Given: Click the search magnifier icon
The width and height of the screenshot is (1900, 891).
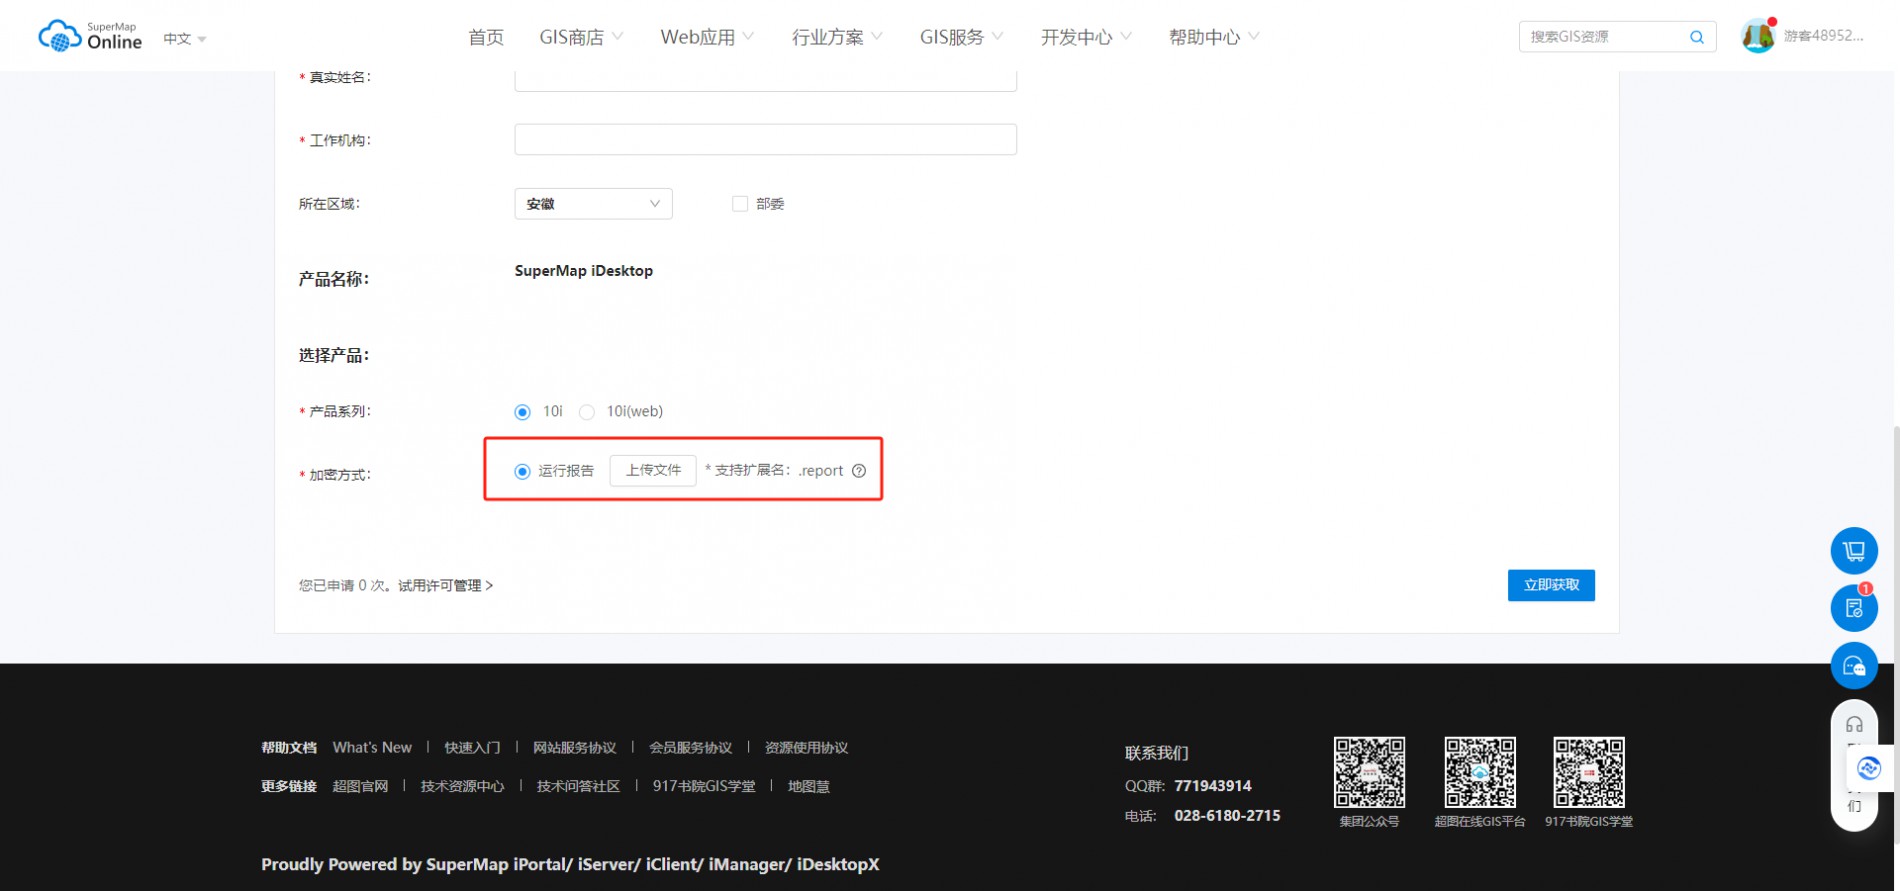Looking at the screenshot, I should pyautogui.click(x=1697, y=37).
